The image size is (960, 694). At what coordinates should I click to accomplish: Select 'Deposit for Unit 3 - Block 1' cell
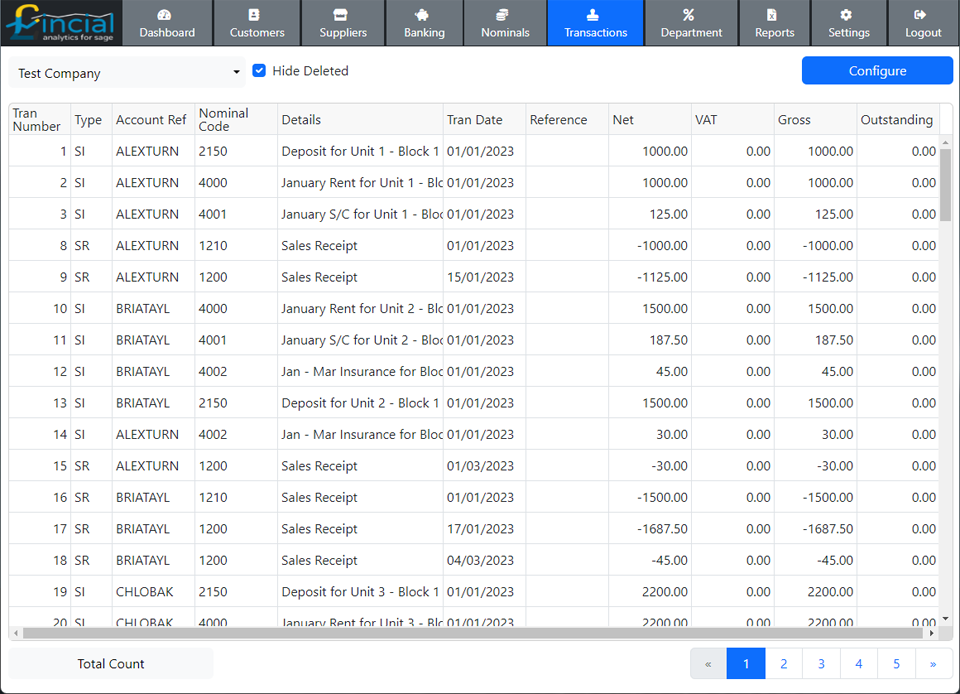pos(360,592)
